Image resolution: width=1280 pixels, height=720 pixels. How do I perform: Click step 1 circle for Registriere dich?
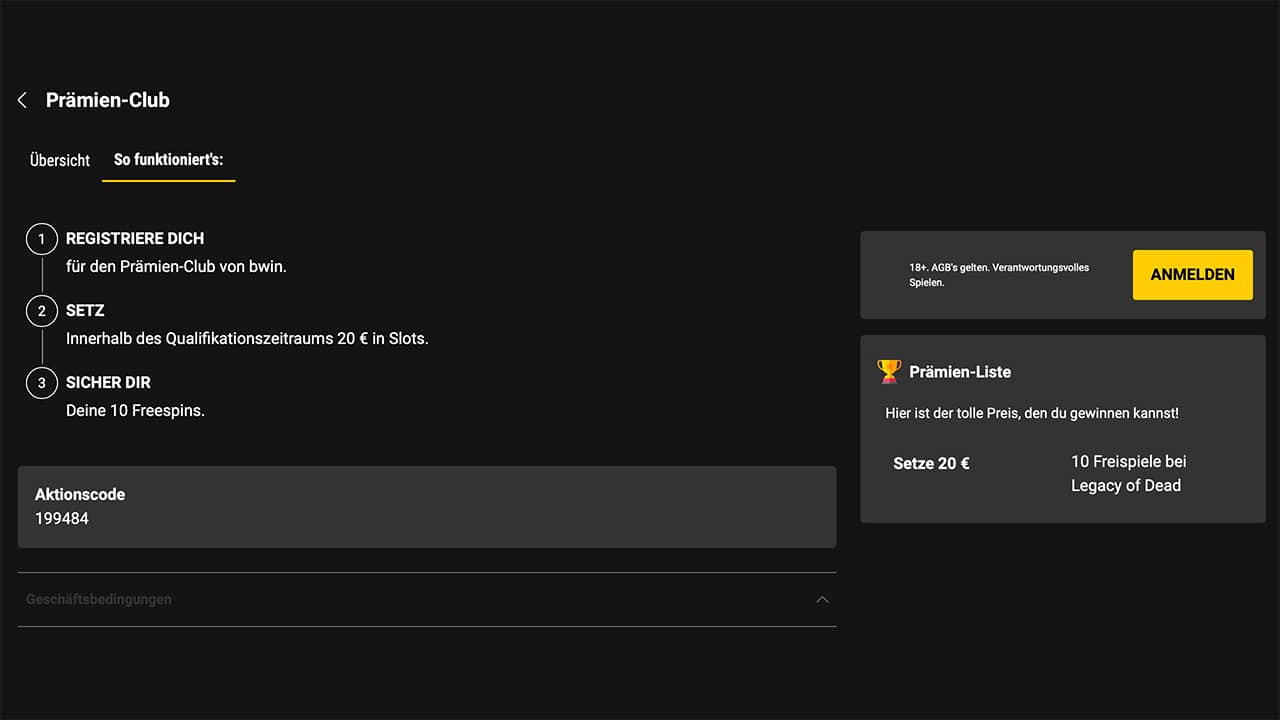(x=42, y=239)
